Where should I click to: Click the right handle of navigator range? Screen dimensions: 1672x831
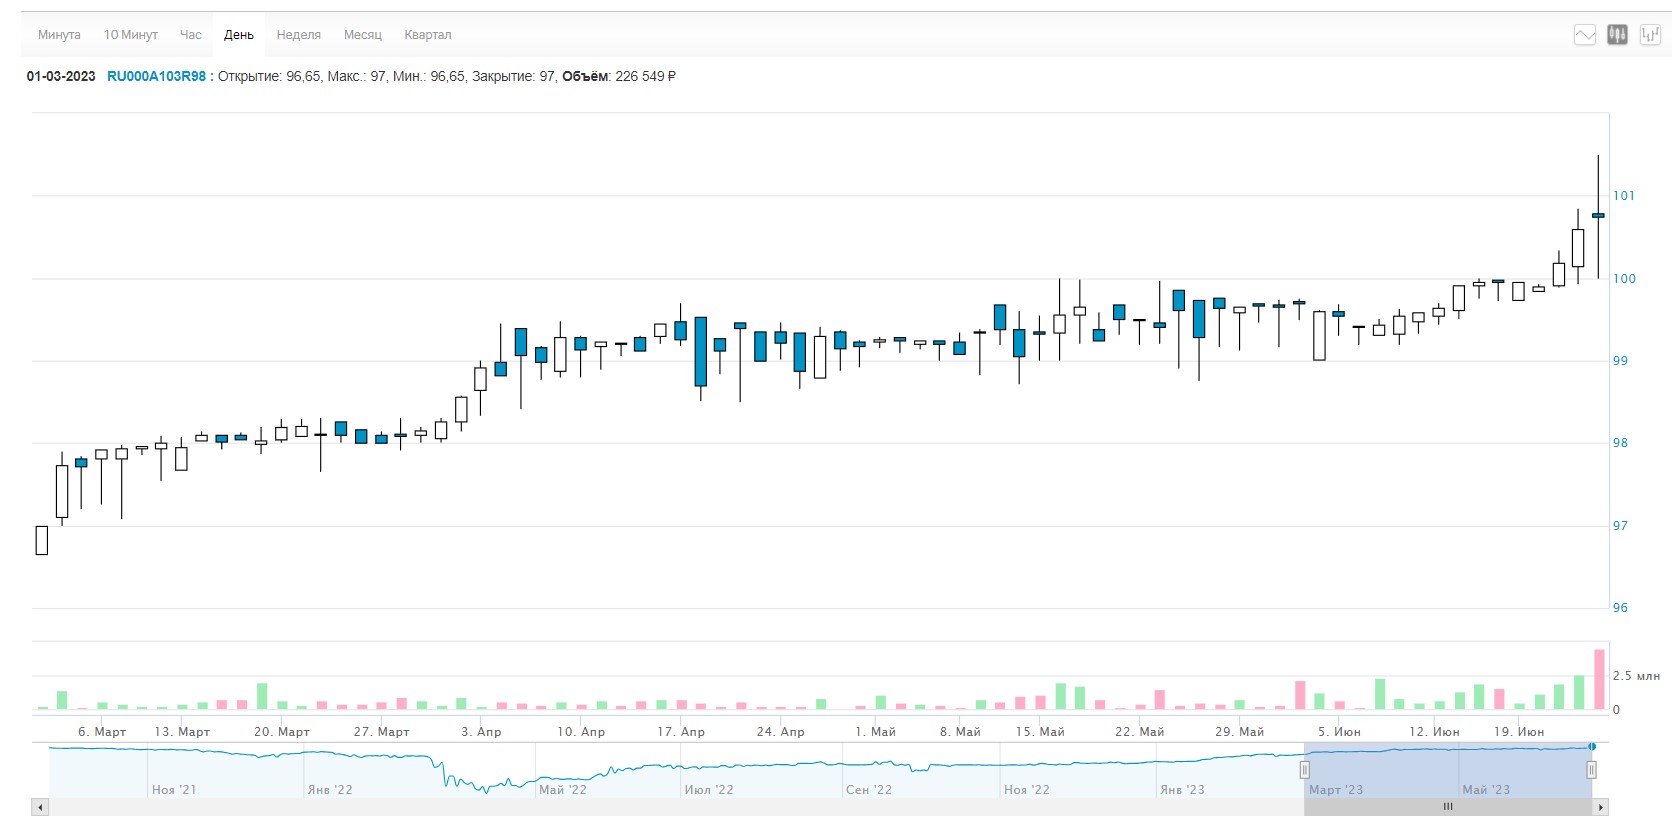(1591, 770)
